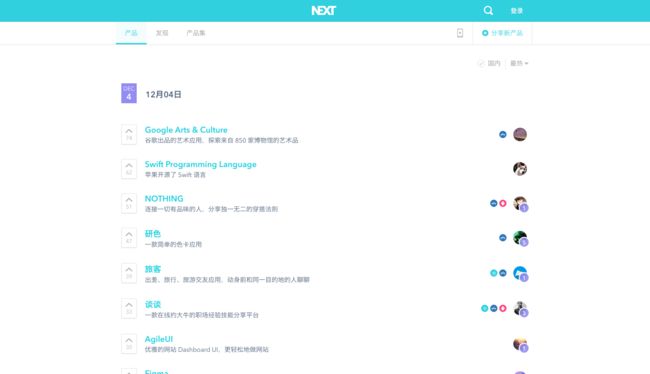Open the search magnifier icon
The width and height of the screenshot is (650, 374).
[x=488, y=11]
